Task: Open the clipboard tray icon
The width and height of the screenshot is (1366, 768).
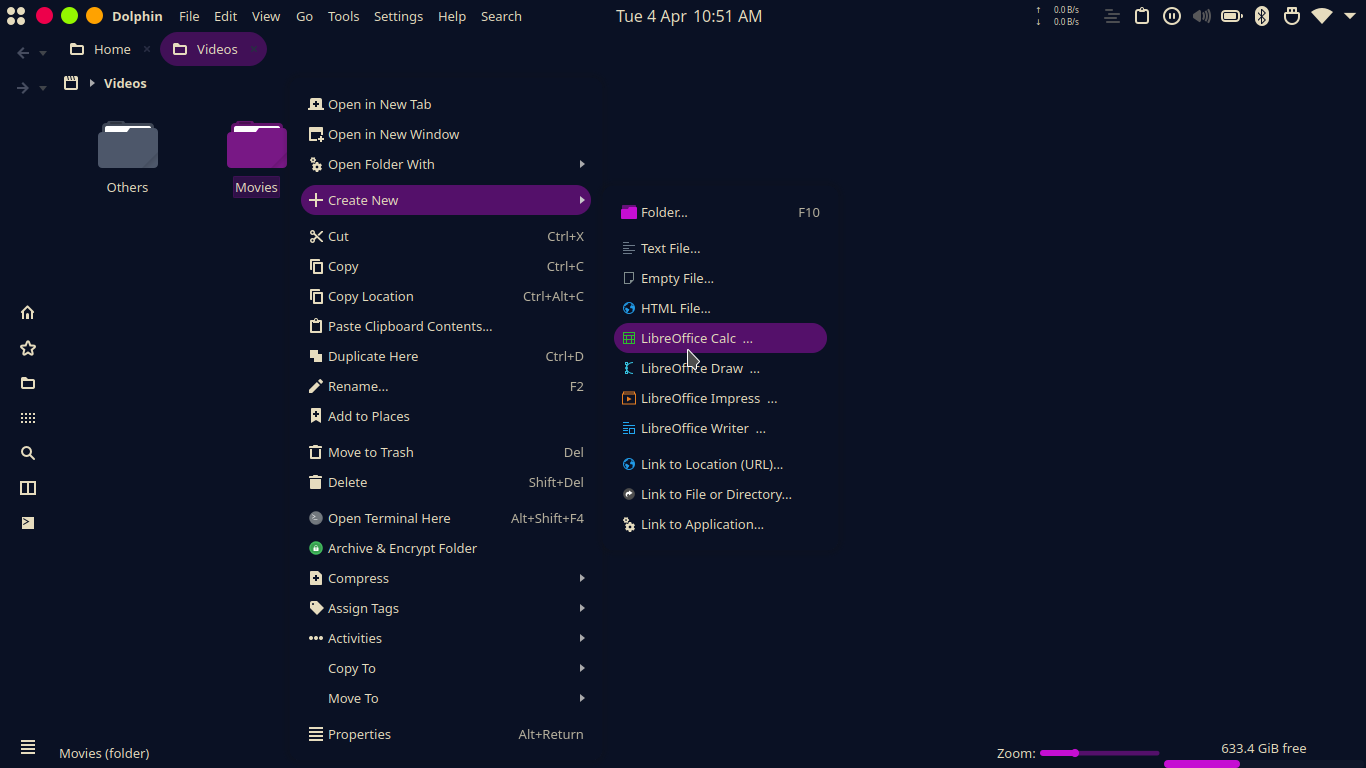Action: (1142, 16)
